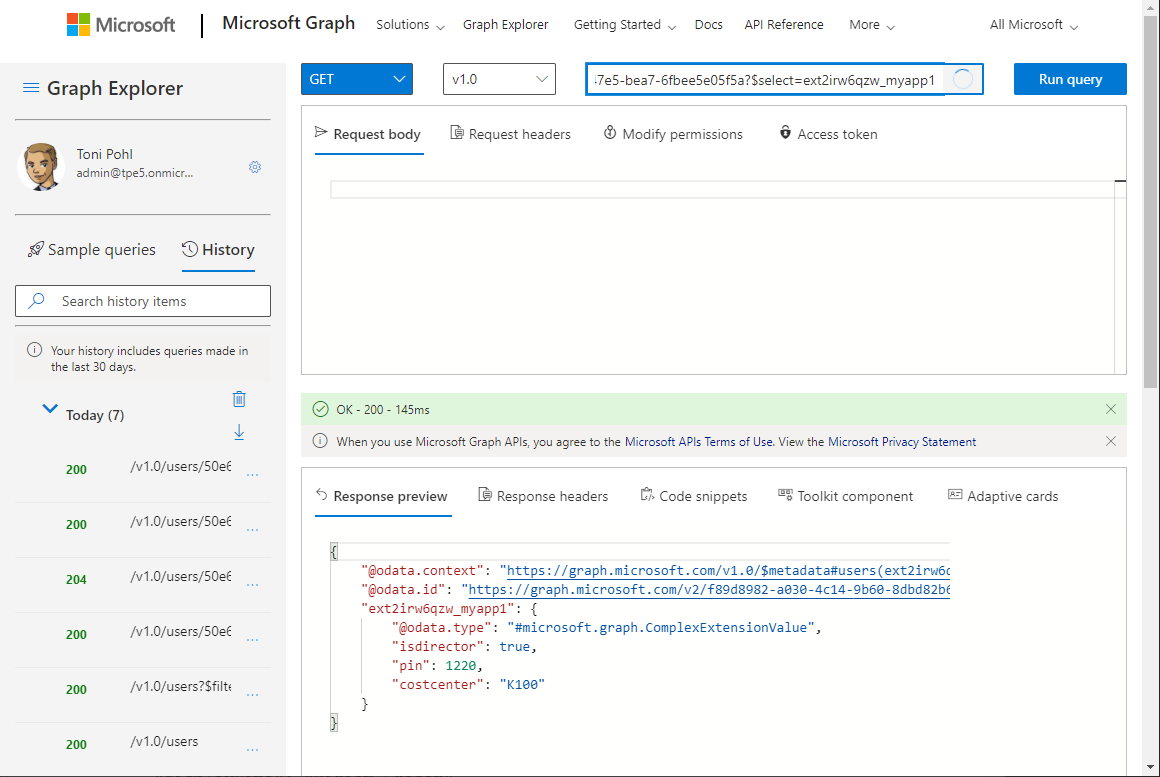Open the Access token tab
Image resolution: width=1160 pixels, height=777 pixels.
pyautogui.click(x=828, y=134)
